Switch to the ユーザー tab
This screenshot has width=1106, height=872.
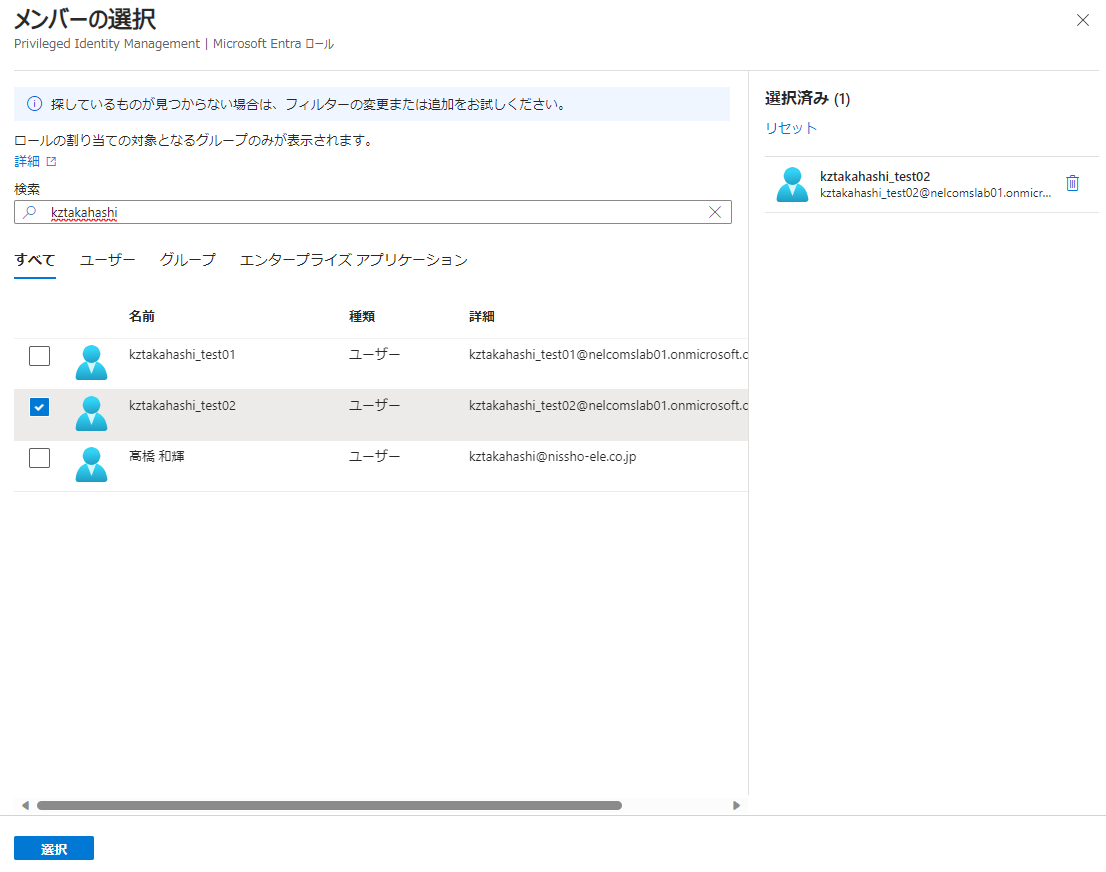click(x=107, y=260)
